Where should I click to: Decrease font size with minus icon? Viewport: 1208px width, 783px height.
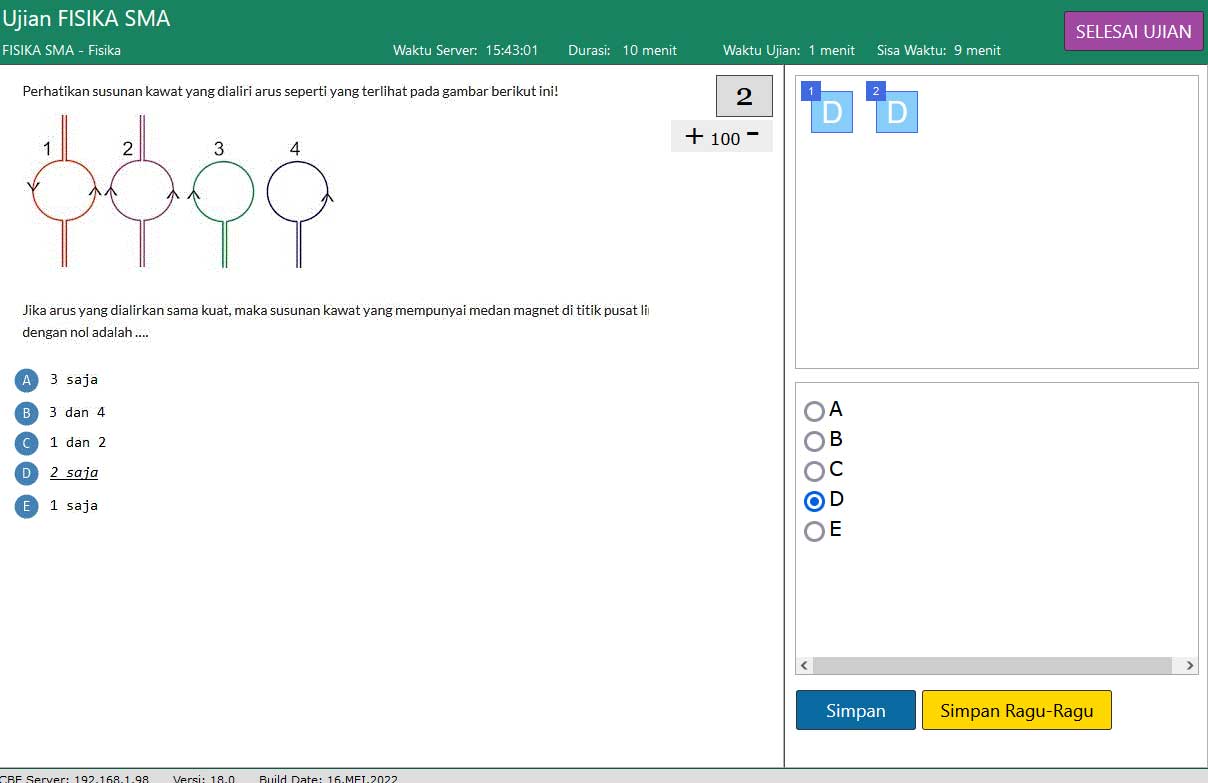752,134
